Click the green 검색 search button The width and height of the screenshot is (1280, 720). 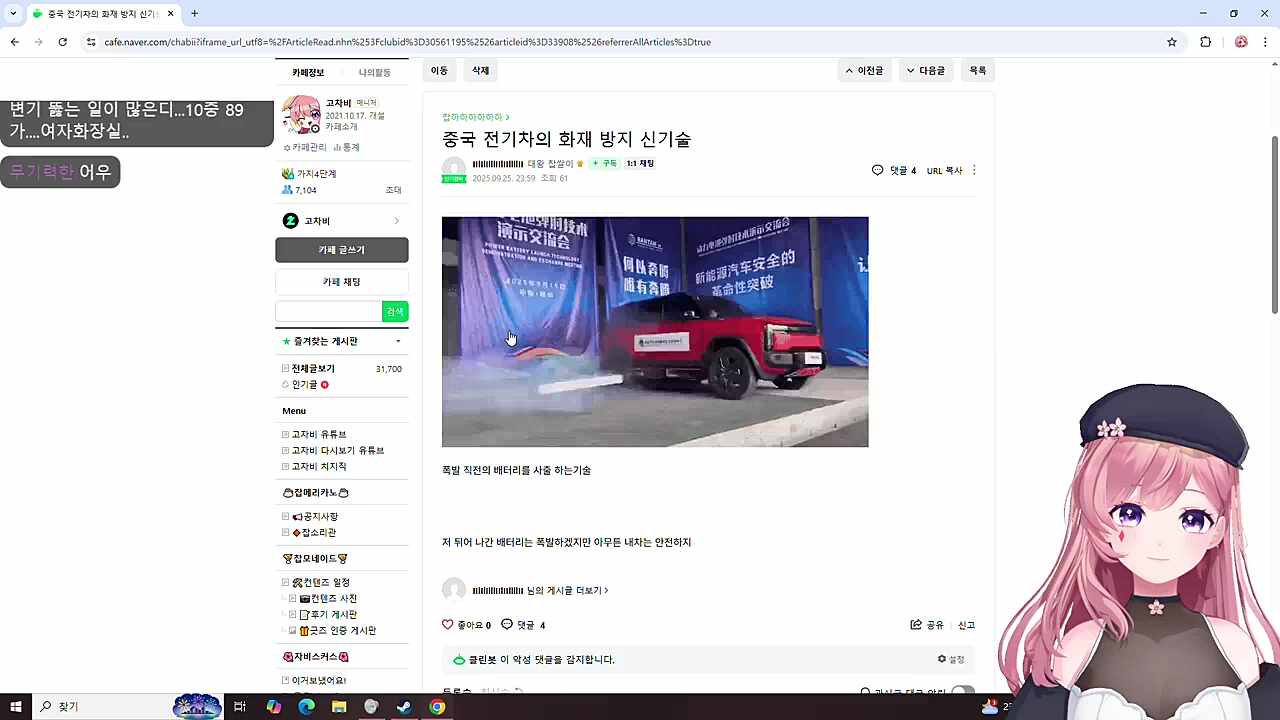(395, 312)
